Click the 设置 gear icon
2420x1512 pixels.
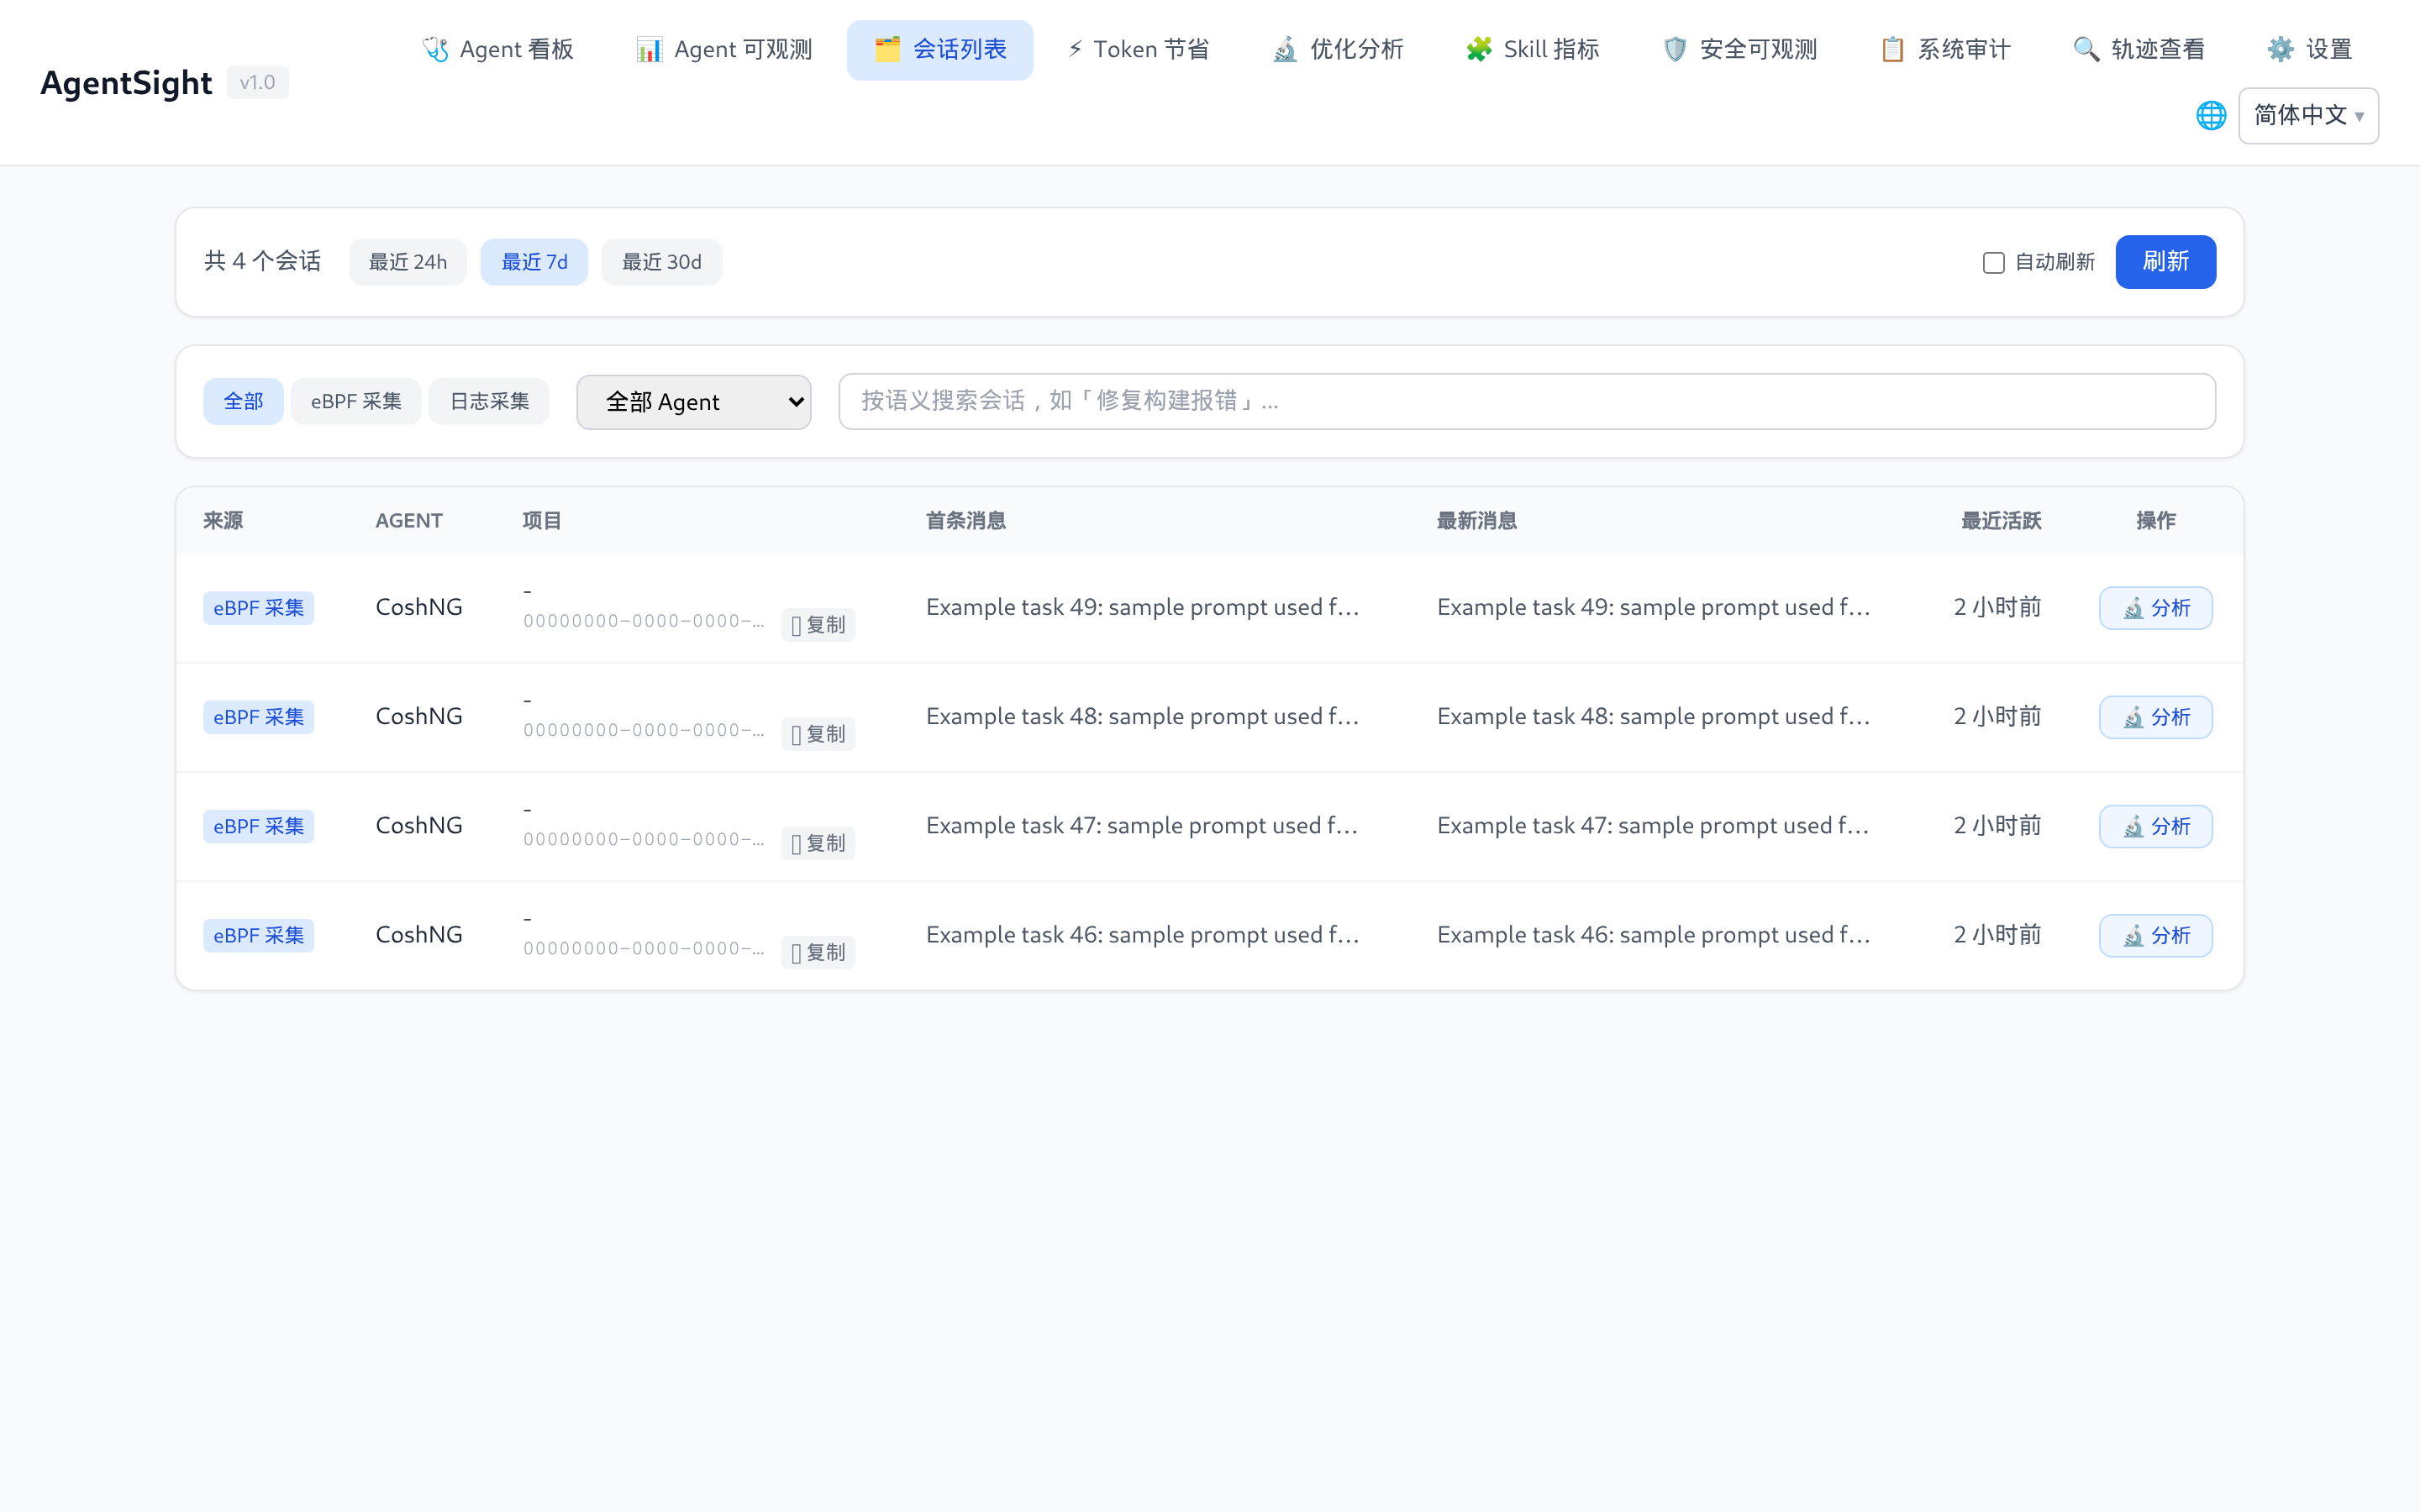[2281, 49]
